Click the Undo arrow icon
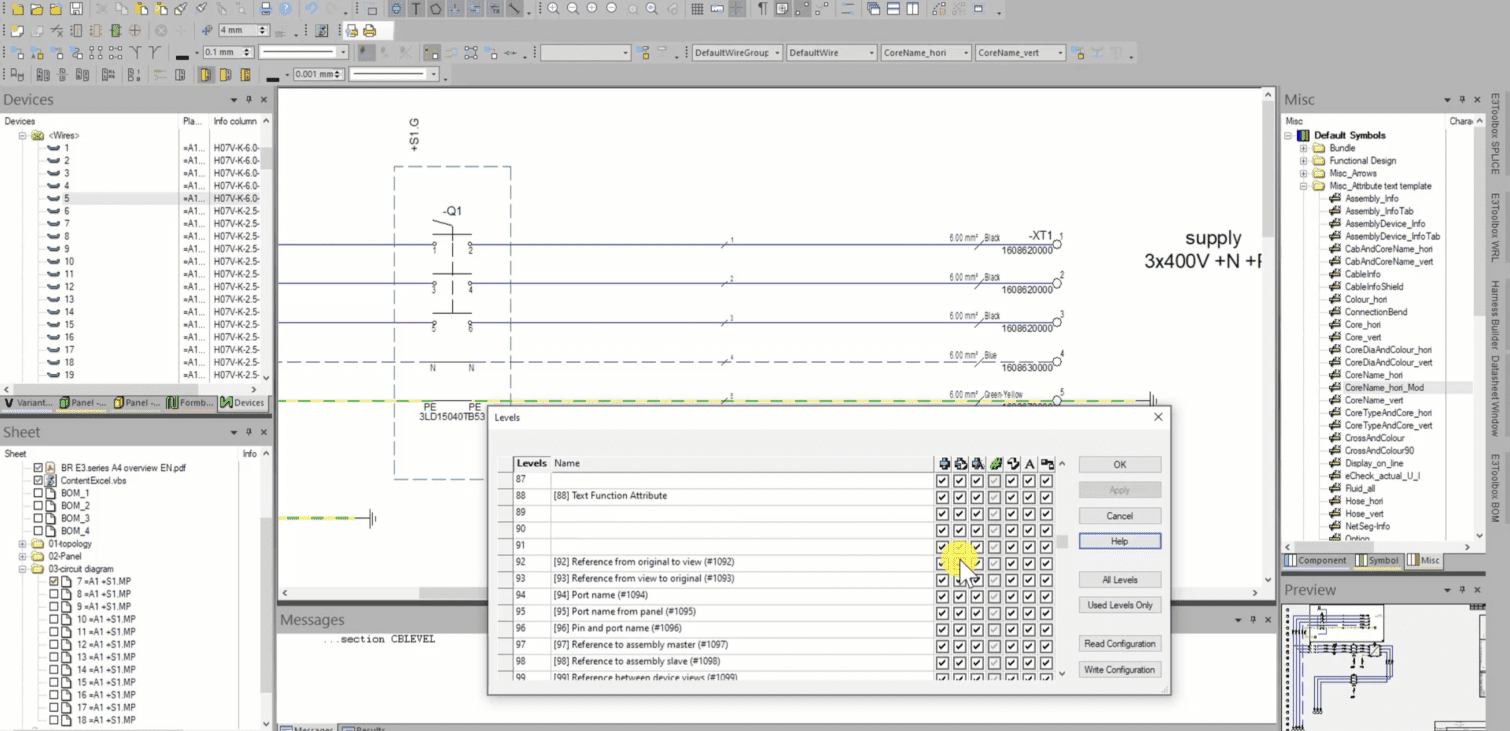 tap(311, 8)
